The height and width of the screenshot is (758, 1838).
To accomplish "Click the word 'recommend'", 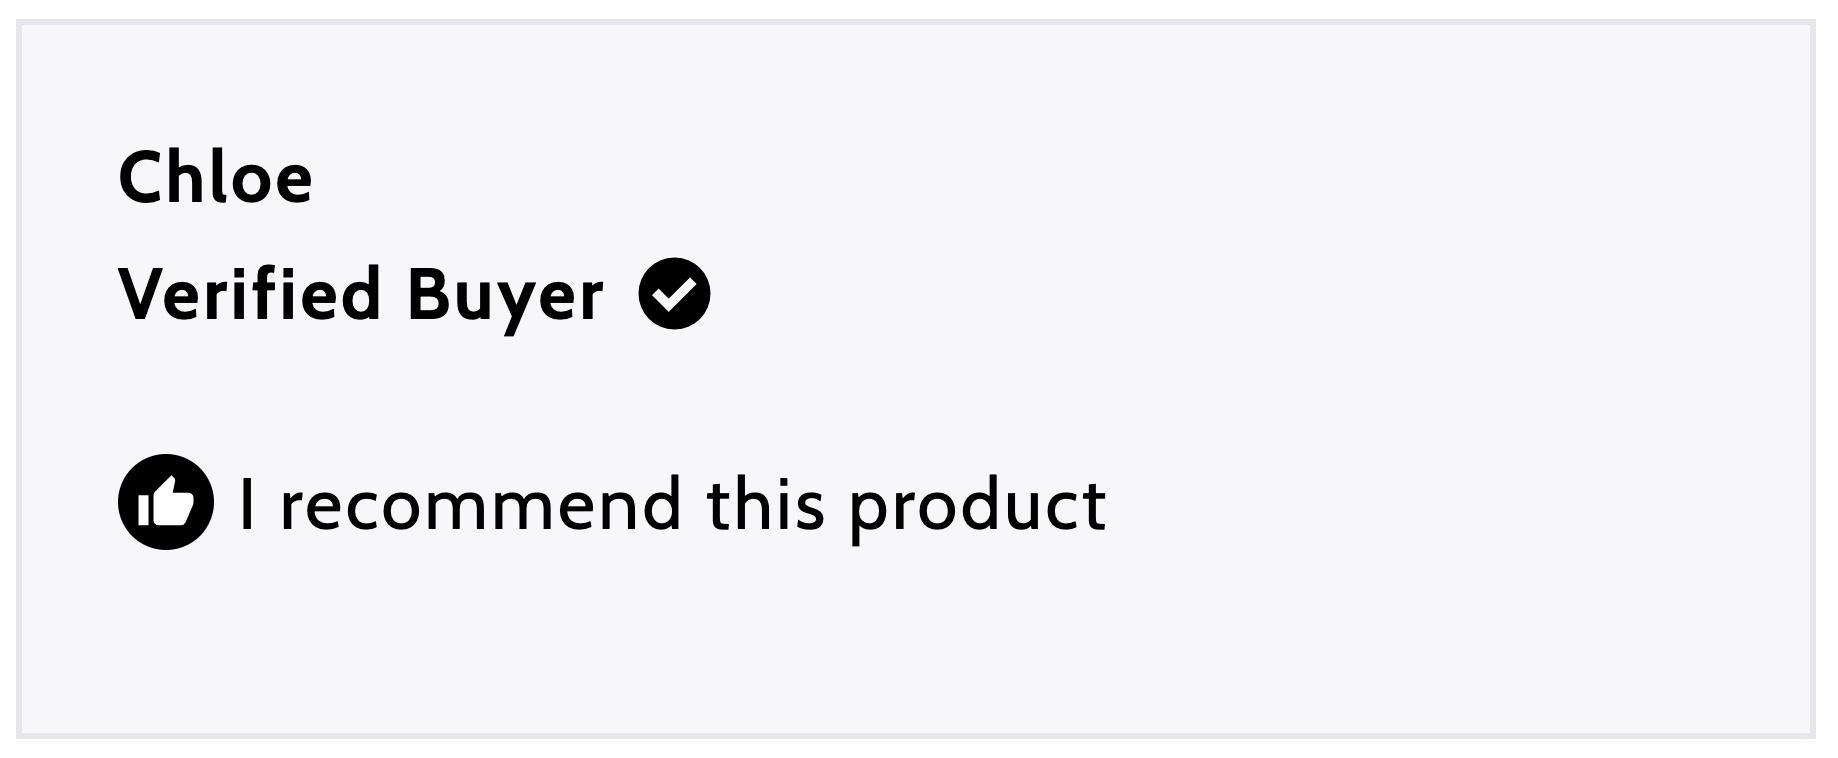I will (481, 506).
